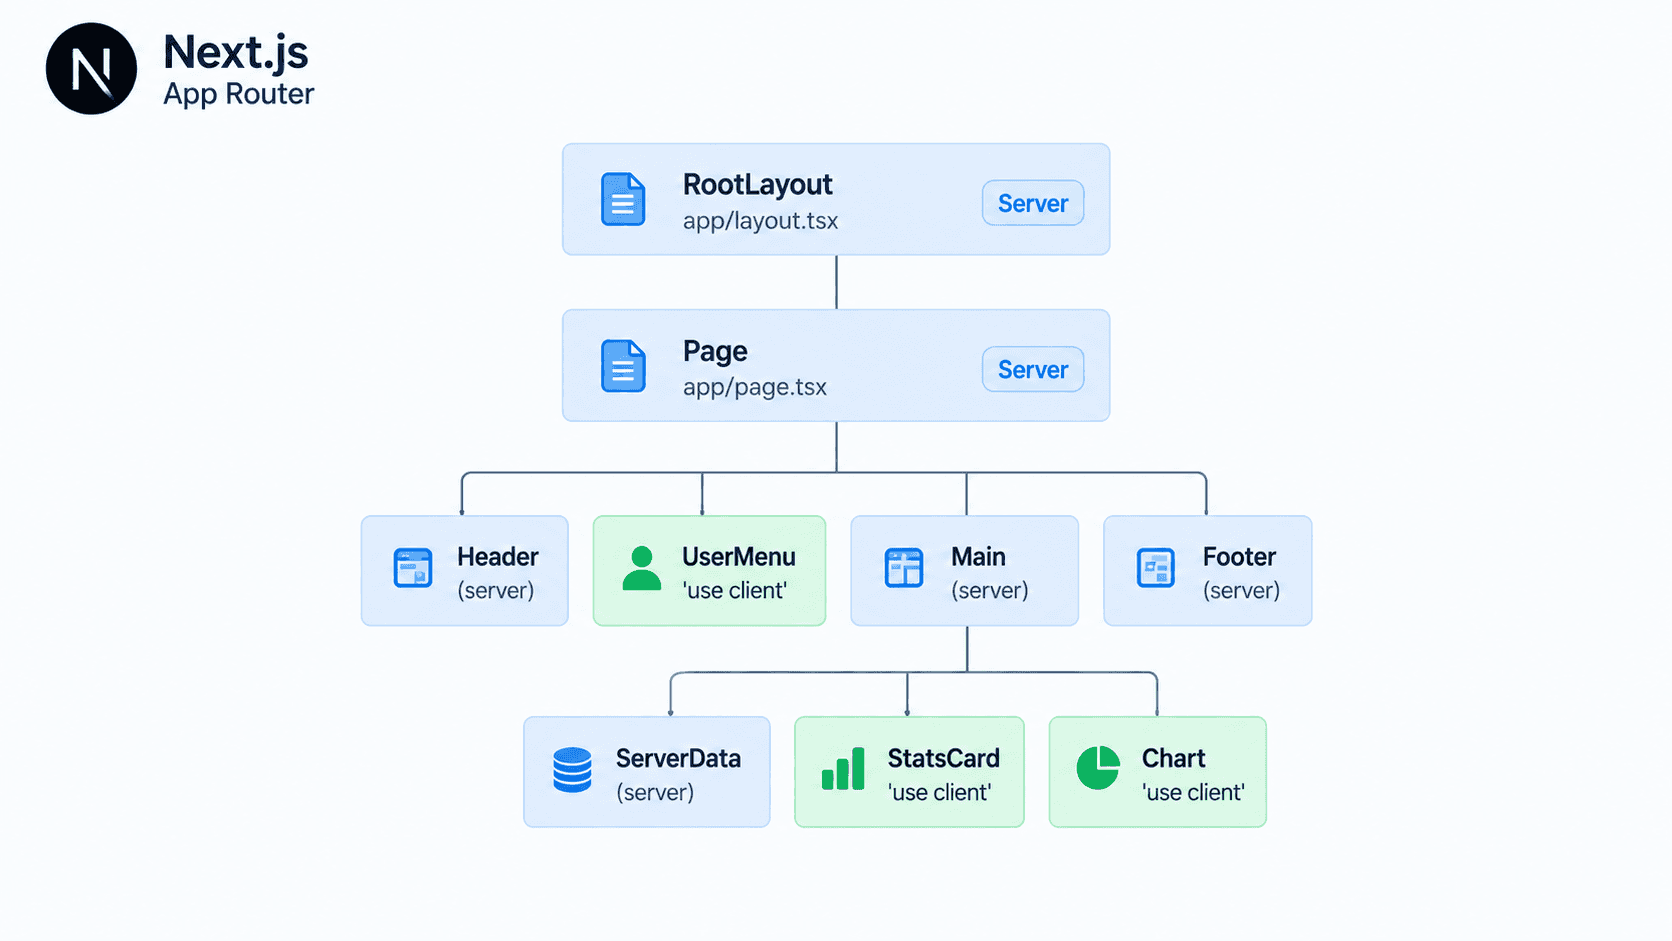The image size is (1672, 941).
Task: Click the 'ServerData' label
Action: (678, 758)
